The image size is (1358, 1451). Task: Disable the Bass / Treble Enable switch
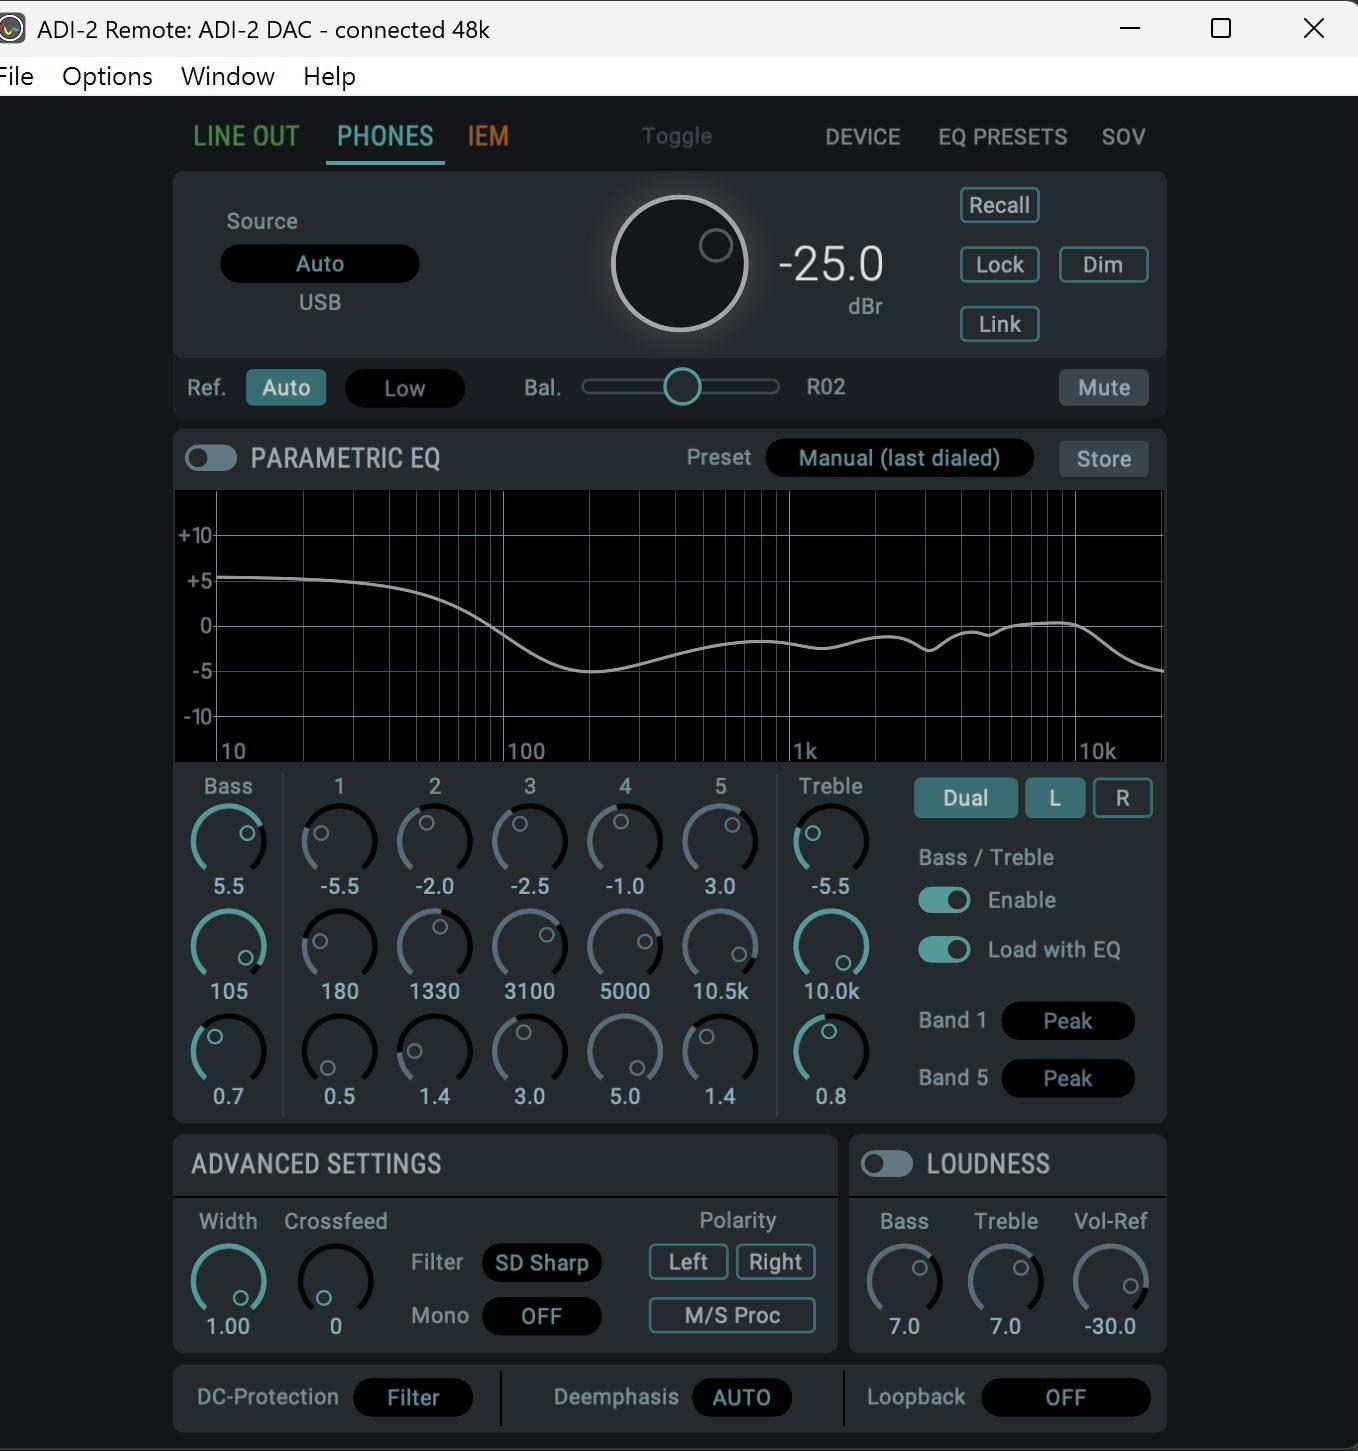944,900
